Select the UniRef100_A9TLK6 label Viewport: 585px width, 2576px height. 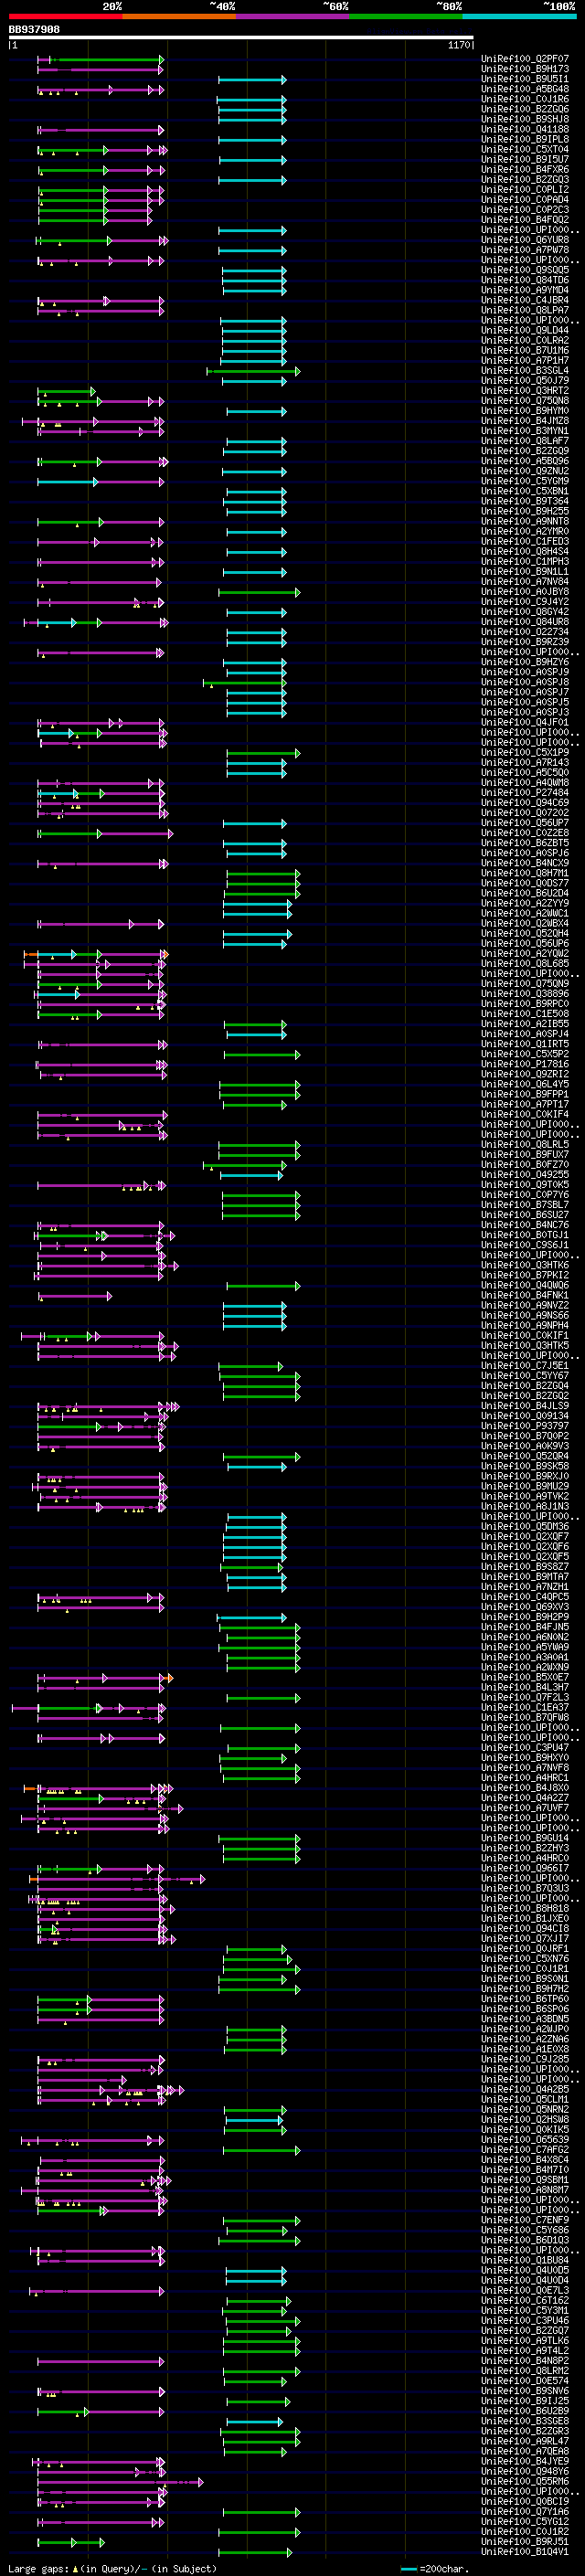pos(525,2340)
